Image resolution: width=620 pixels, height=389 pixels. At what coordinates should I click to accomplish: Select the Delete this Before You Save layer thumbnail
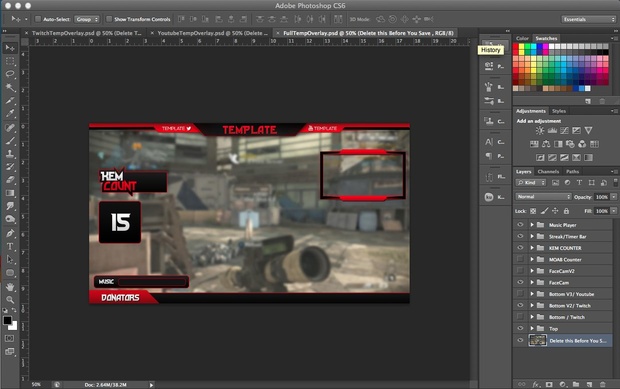click(537, 340)
